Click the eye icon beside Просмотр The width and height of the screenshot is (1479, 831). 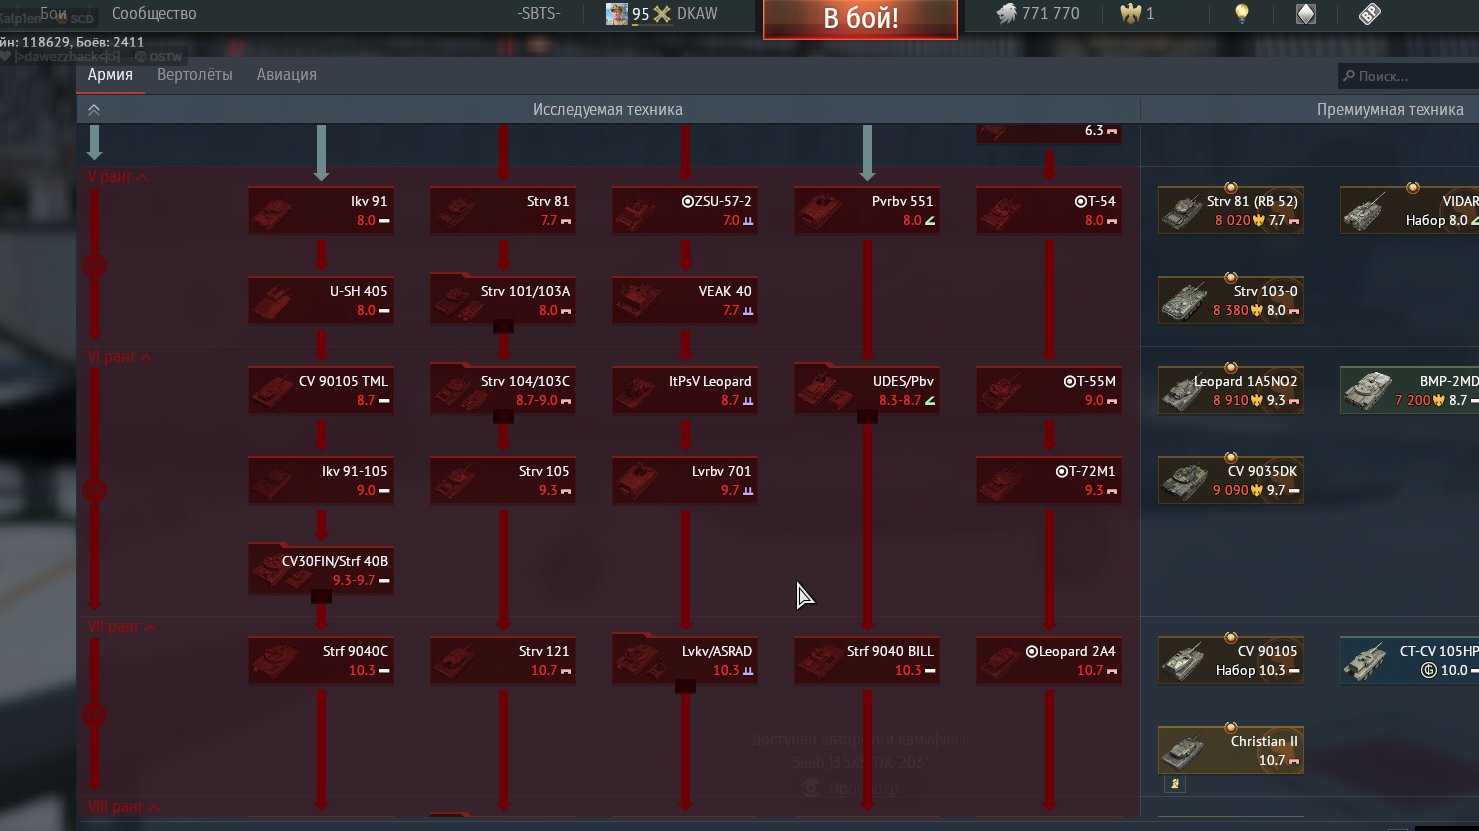(x=811, y=788)
